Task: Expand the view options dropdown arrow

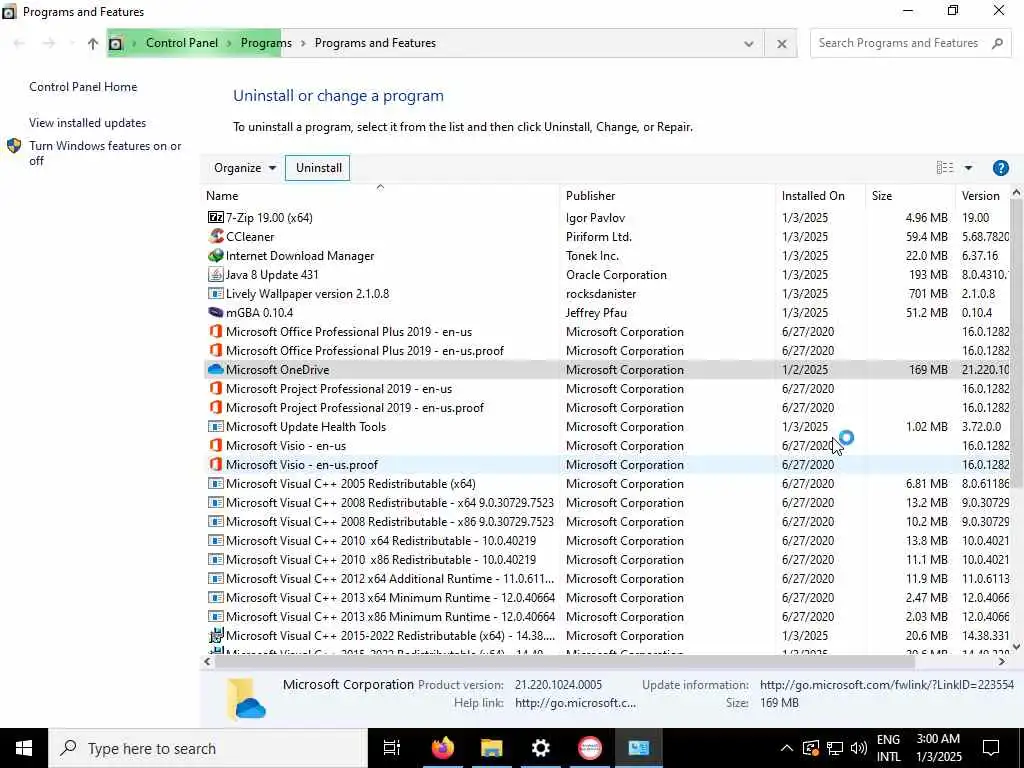Action: click(x=968, y=168)
